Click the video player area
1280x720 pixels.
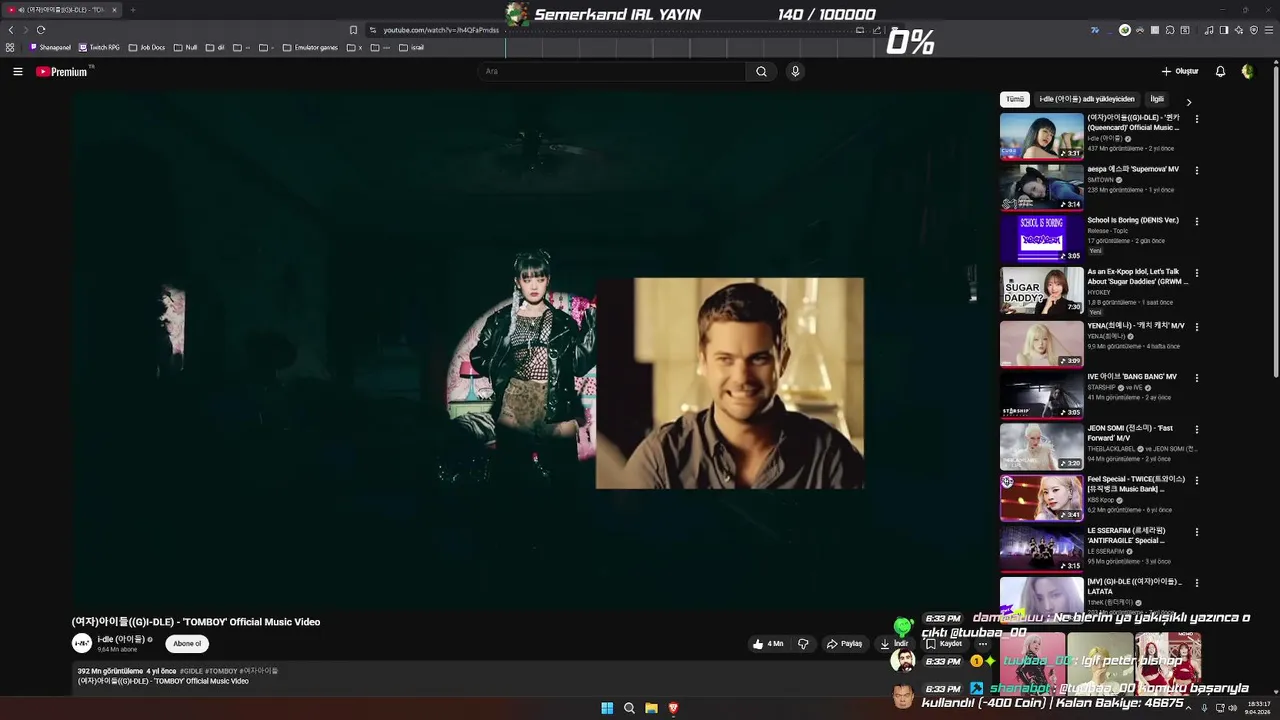533,352
